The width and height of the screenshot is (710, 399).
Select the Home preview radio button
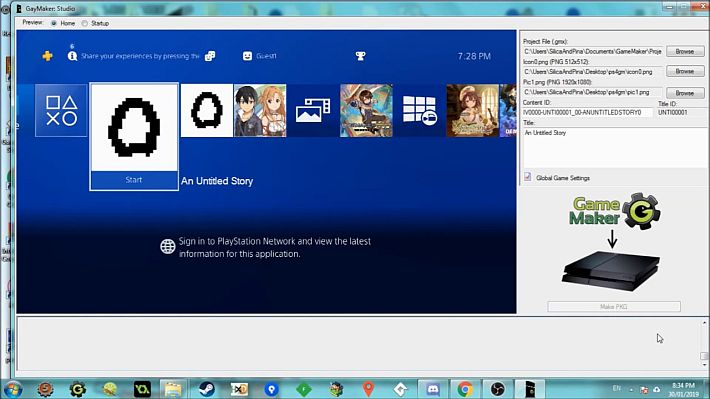(x=54, y=23)
